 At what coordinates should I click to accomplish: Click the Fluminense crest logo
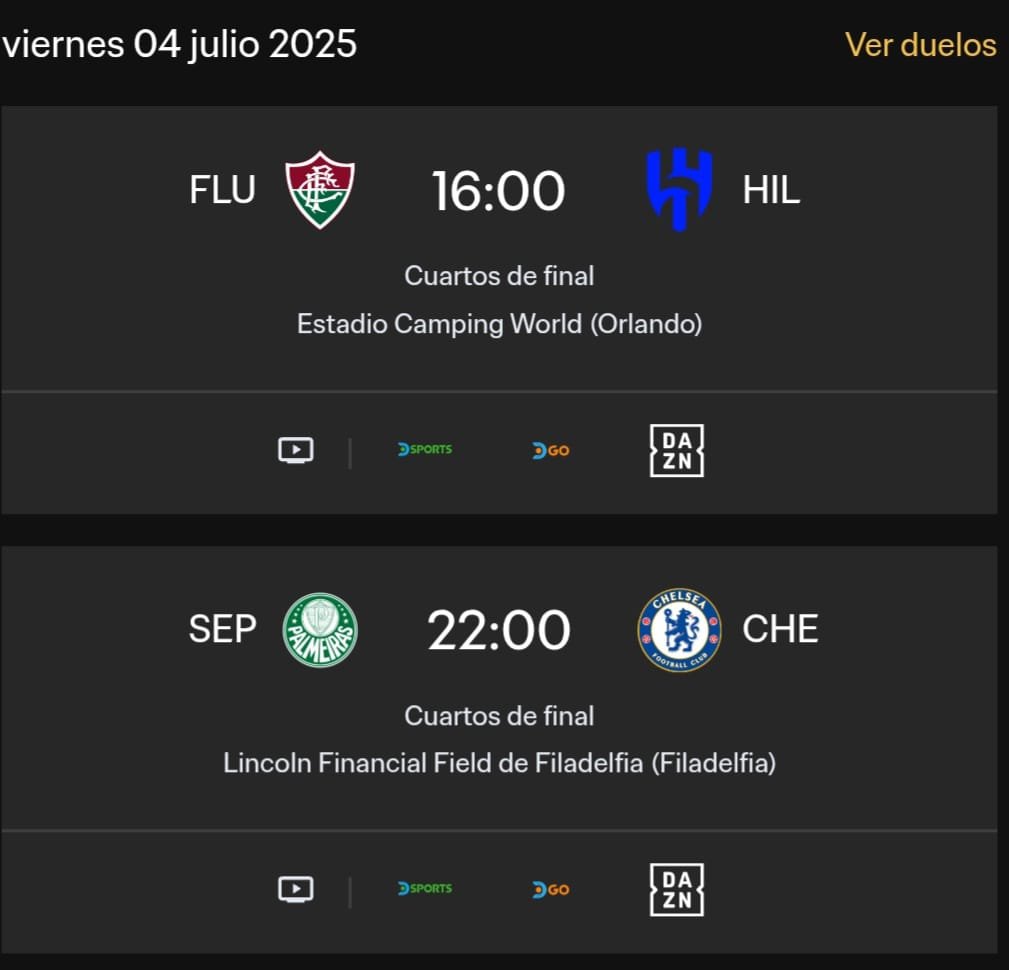point(320,189)
